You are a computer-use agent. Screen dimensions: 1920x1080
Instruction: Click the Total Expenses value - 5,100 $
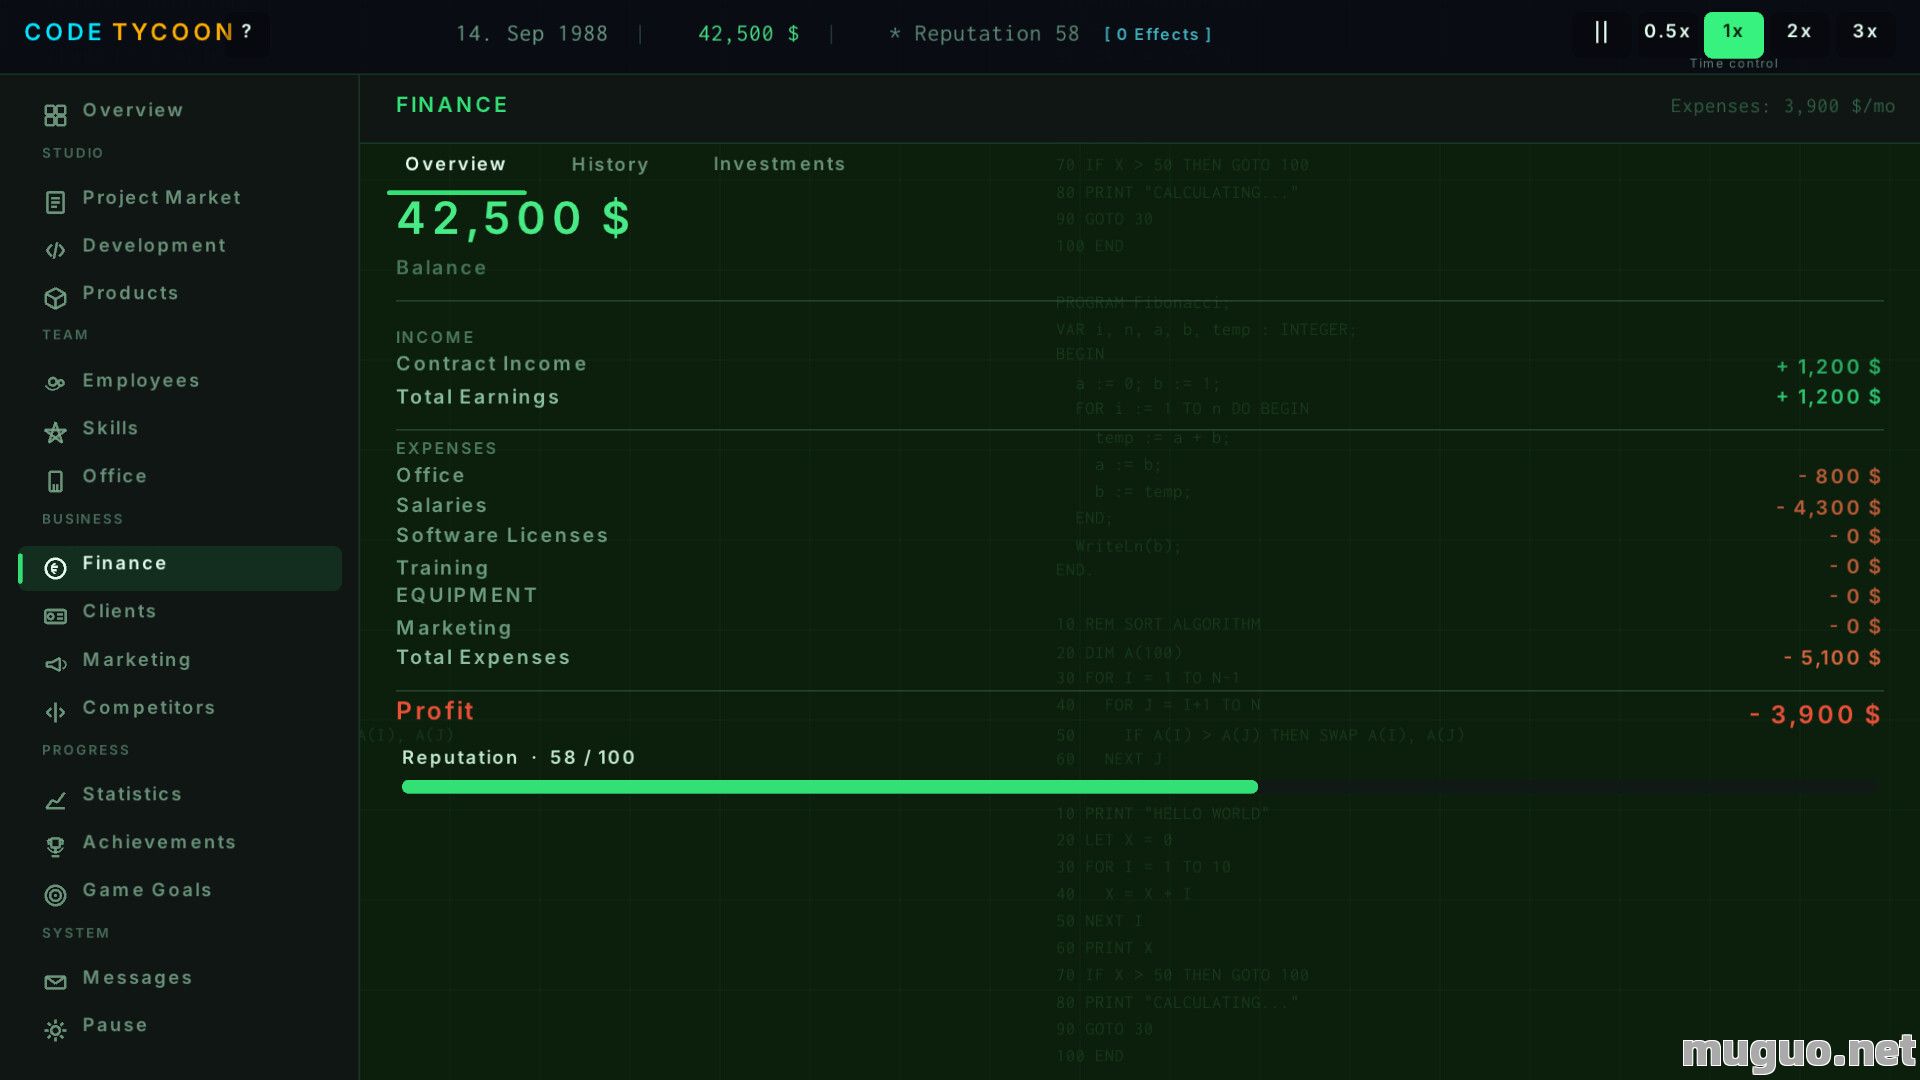click(x=1833, y=659)
